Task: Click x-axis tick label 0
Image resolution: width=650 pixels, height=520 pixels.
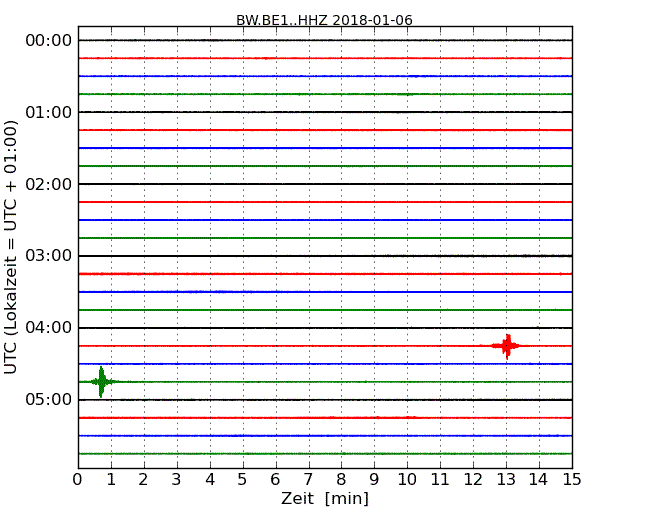Action: click(78, 480)
